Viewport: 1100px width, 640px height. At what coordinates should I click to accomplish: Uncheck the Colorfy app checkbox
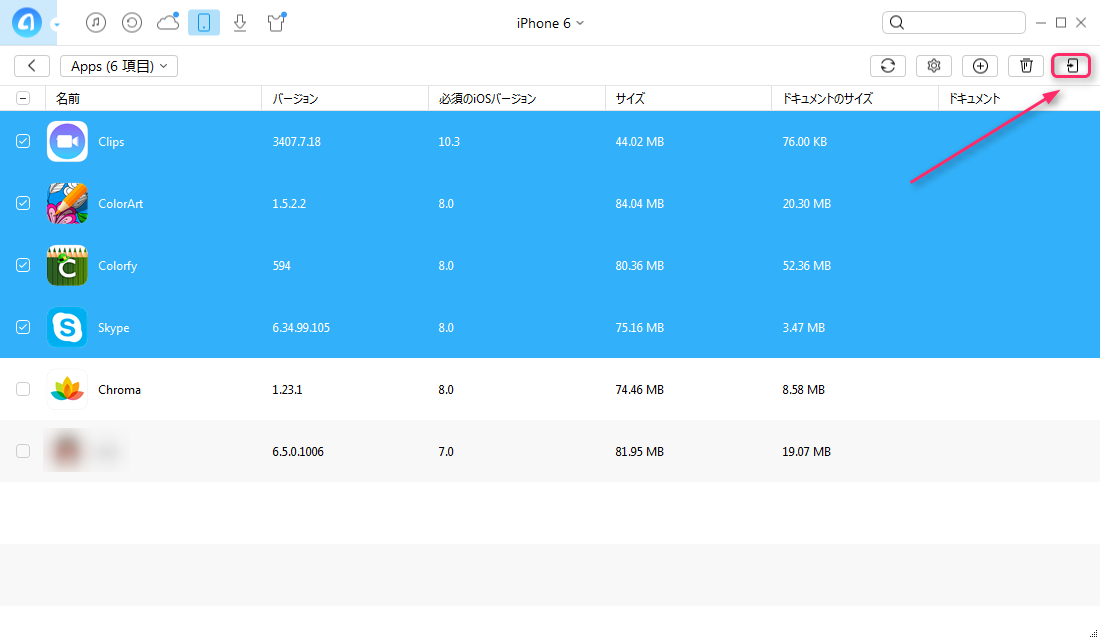[x=23, y=265]
